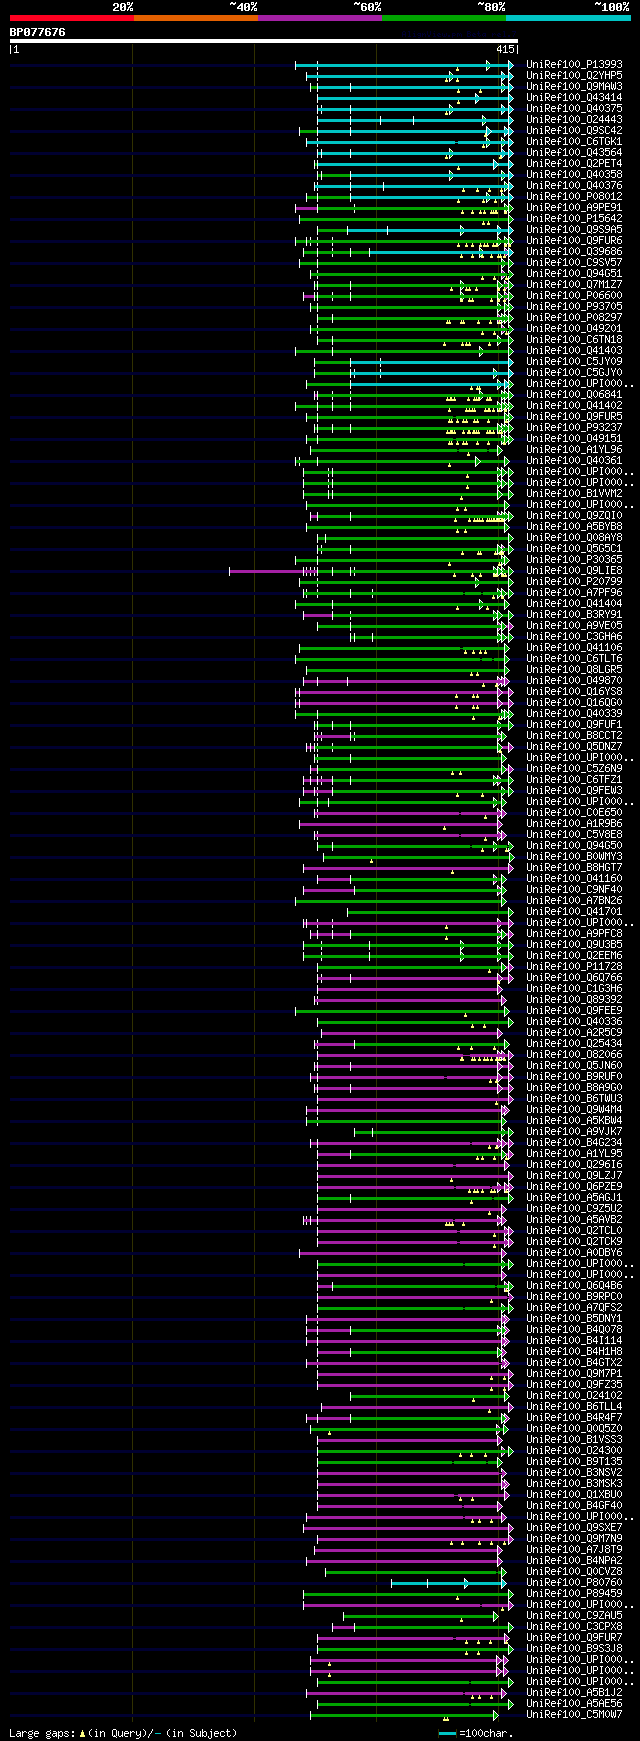Open hit UniRef100_Q40375
This screenshot has width=640, height=1741.
tap(574, 109)
